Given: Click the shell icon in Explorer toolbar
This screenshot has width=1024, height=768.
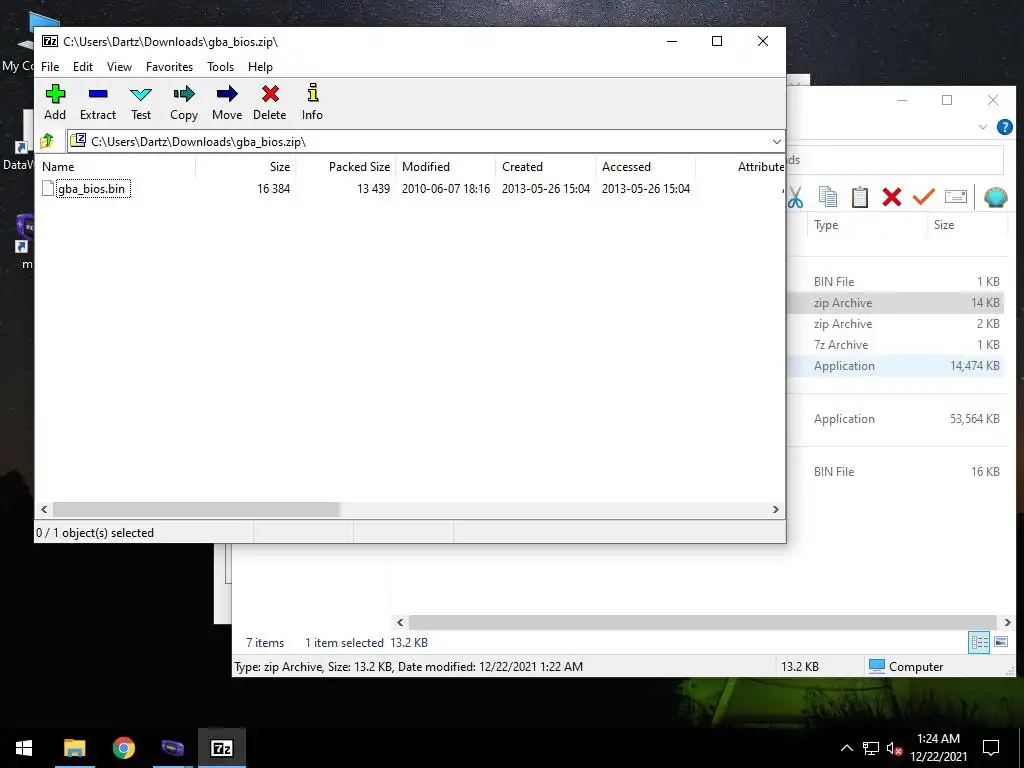Looking at the screenshot, I should point(995,197).
